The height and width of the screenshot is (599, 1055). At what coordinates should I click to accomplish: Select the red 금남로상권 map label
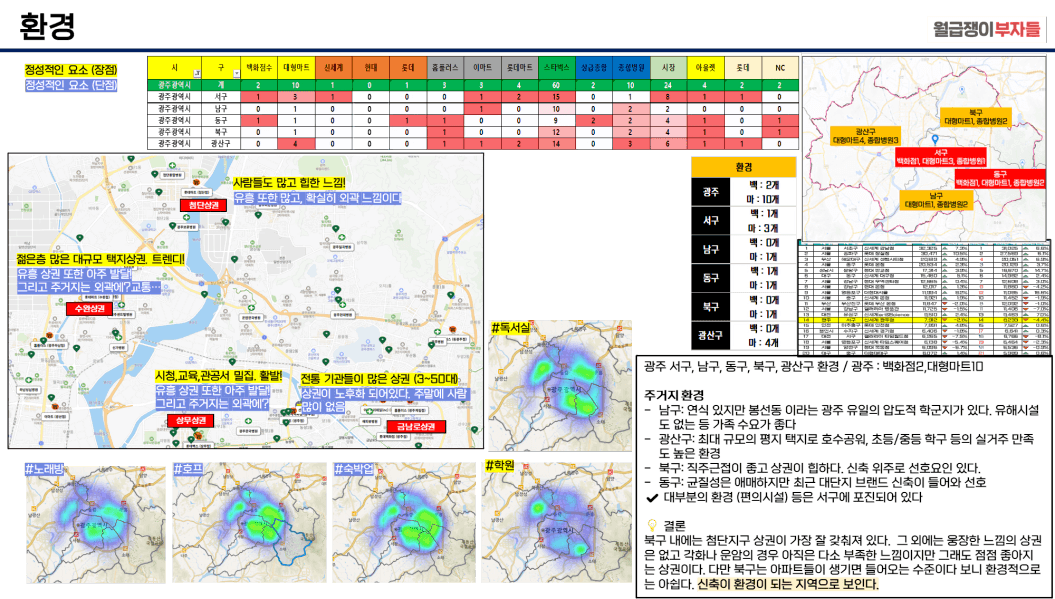pyautogui.click(x=414, y=427)
